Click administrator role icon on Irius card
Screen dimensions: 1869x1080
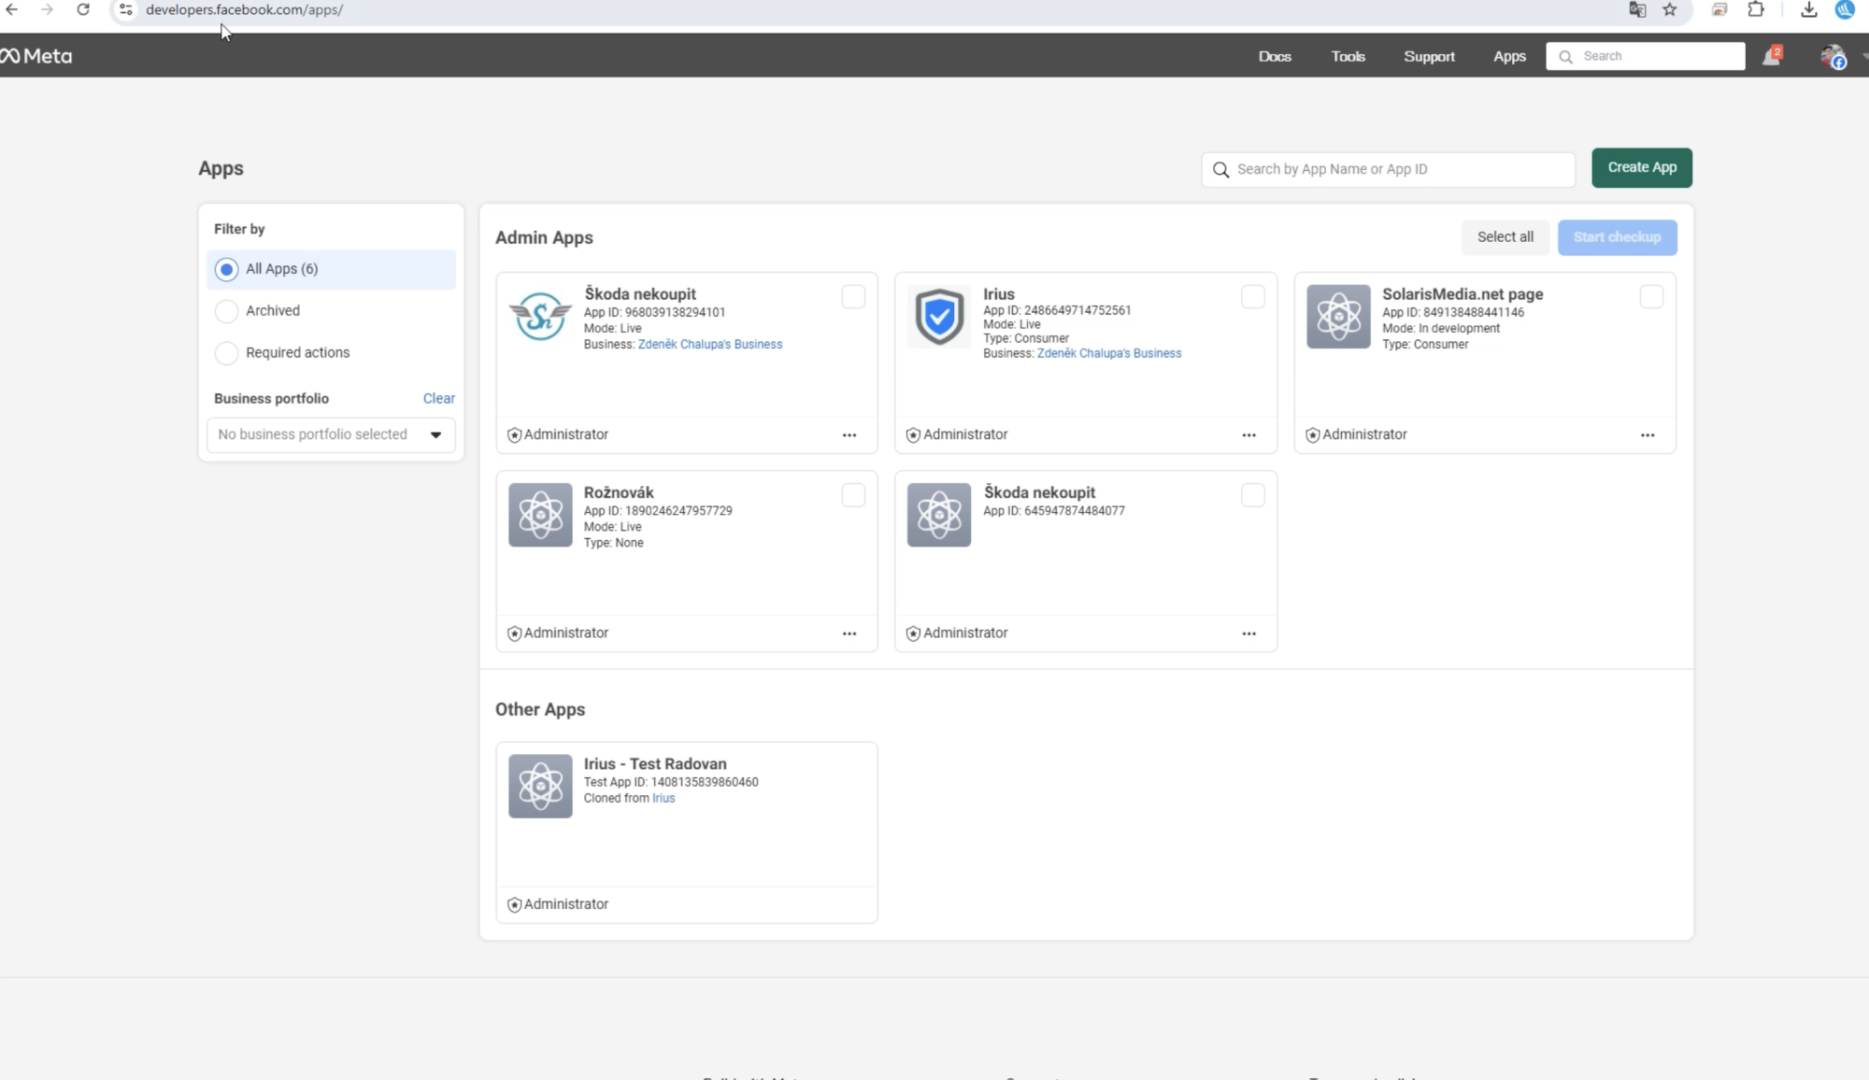point(913,435)
